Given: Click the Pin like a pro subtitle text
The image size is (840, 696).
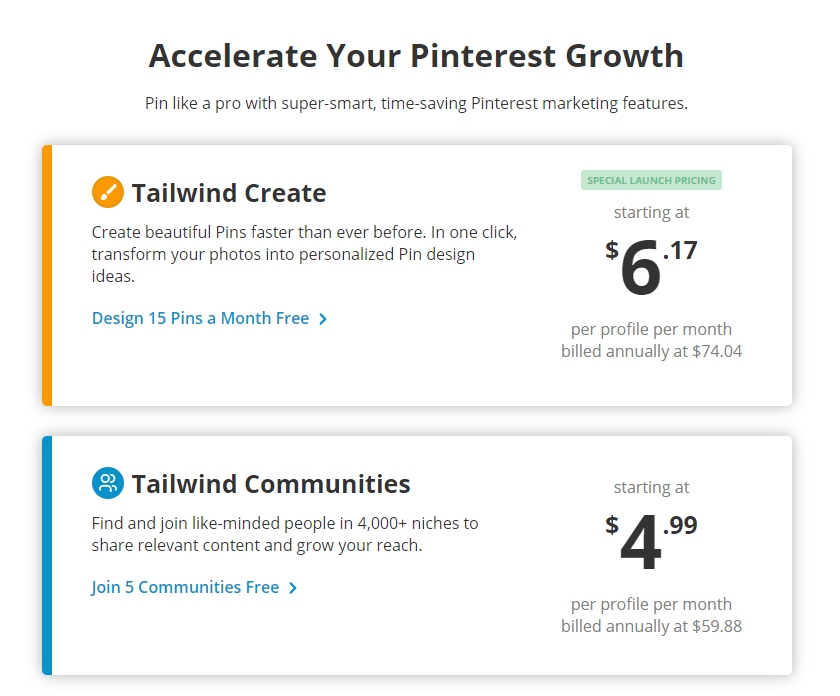Looking at the screenshot, I should (x=416, y=103).
